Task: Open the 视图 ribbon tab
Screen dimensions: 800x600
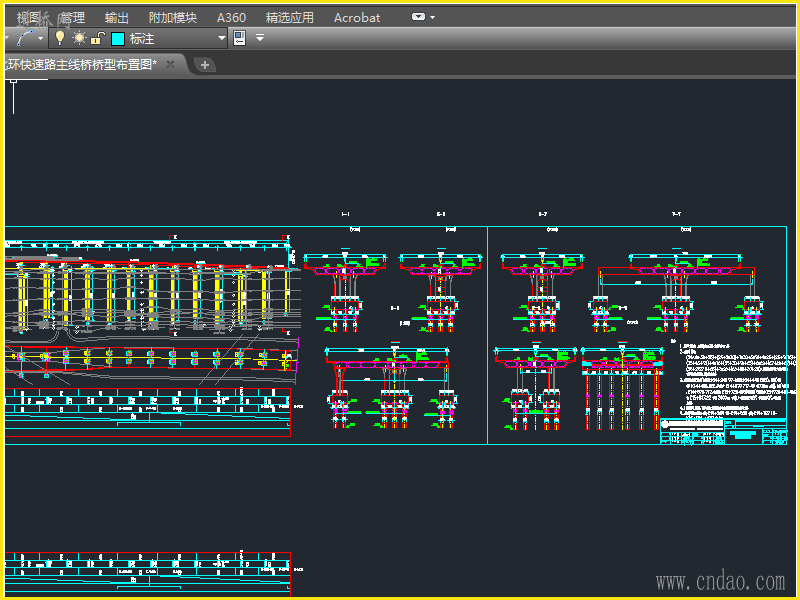Action: click(29, 17)
